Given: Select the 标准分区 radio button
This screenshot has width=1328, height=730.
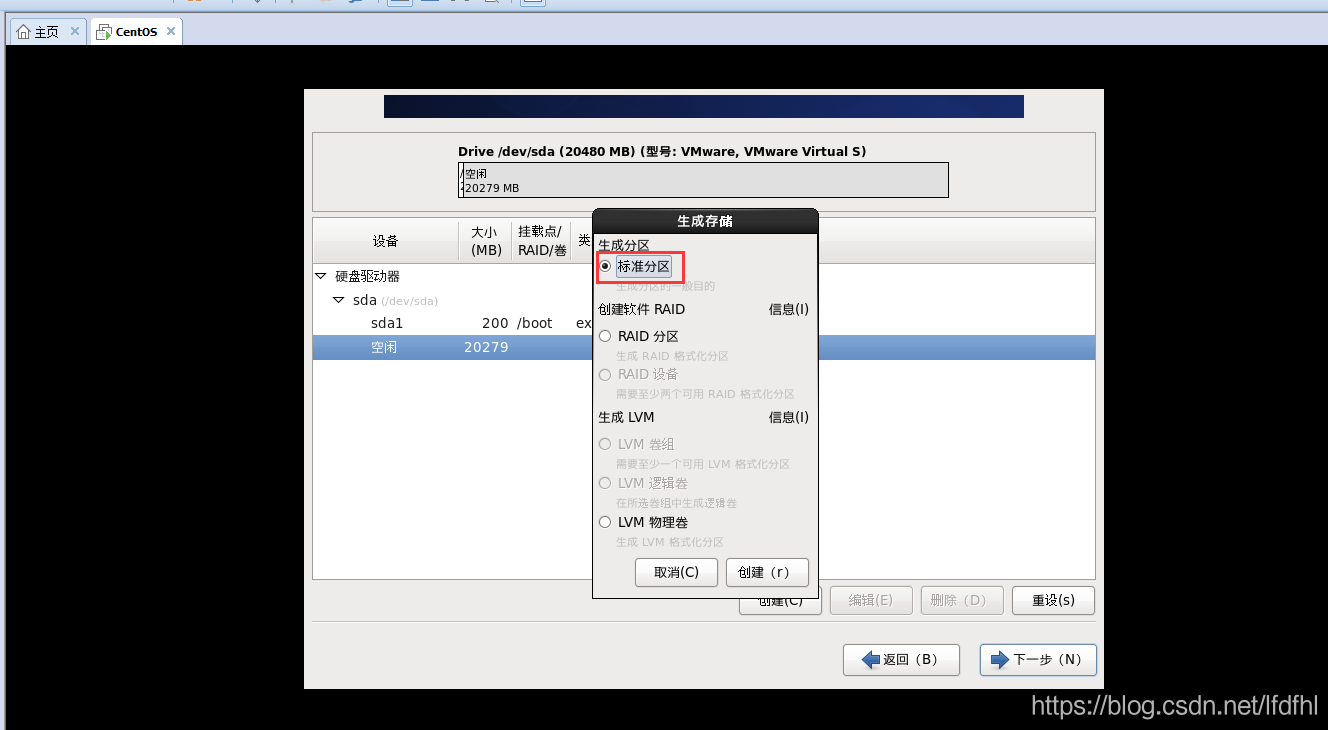Looking at the screenshot, I should coord(605,266).
